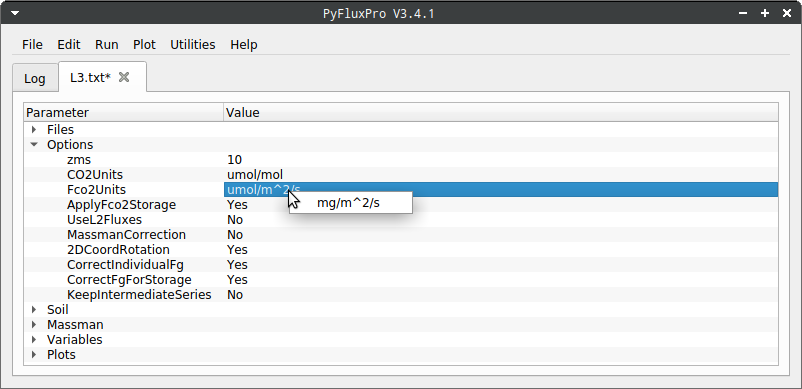Open the Plot menu
Screen dimensions: 802x389
tap(144, 44)
